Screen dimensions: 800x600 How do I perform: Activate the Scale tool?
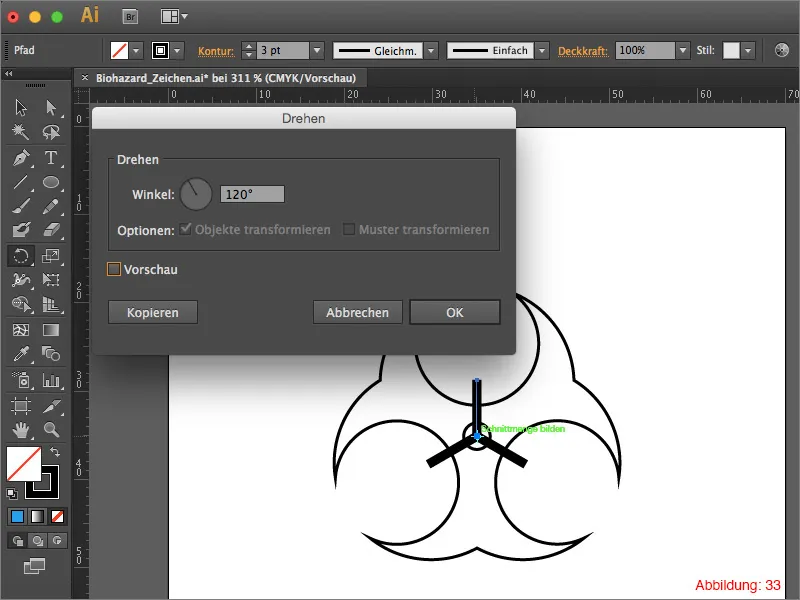[x=51, y=256]
